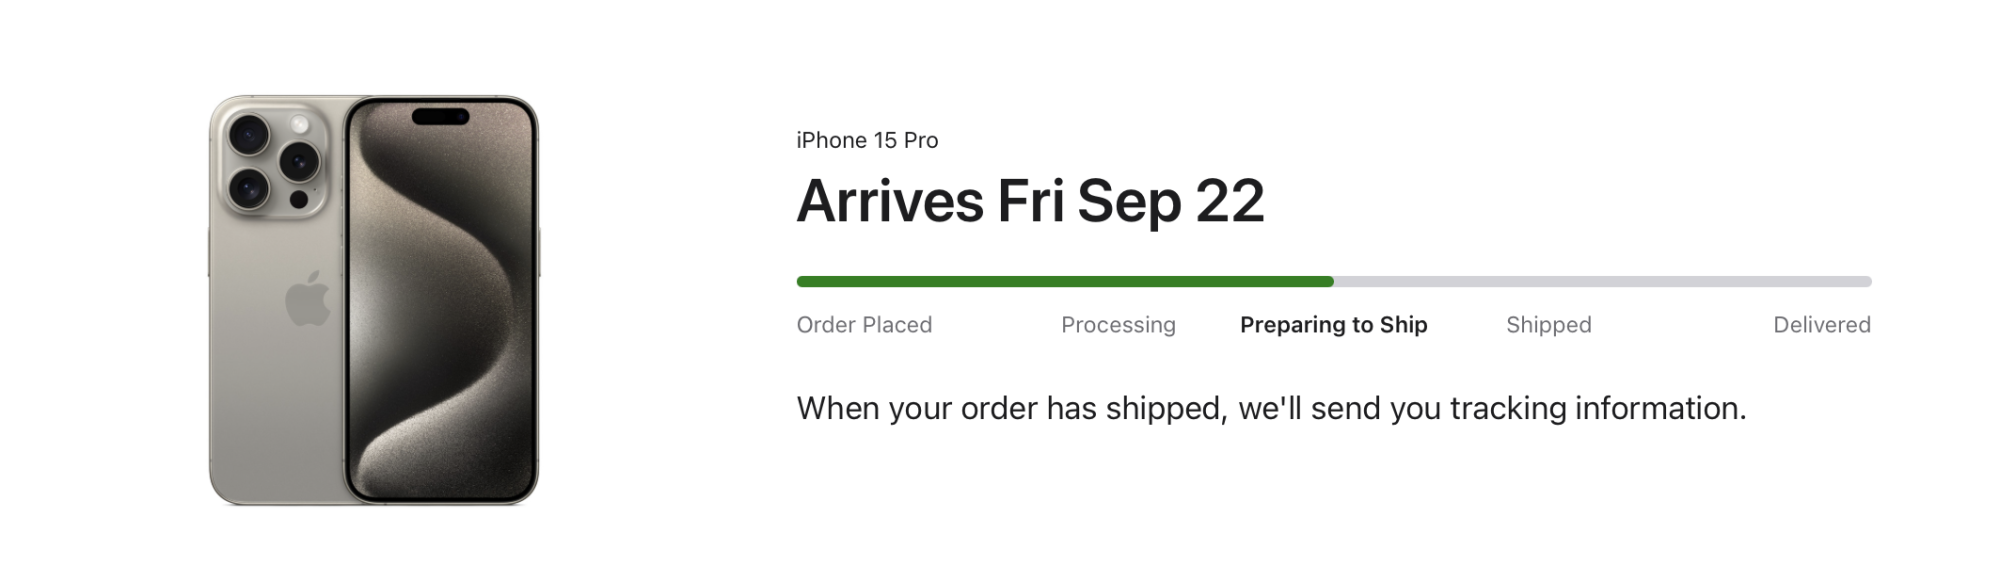Click the tracking information message text

[x=1270, y=408]
